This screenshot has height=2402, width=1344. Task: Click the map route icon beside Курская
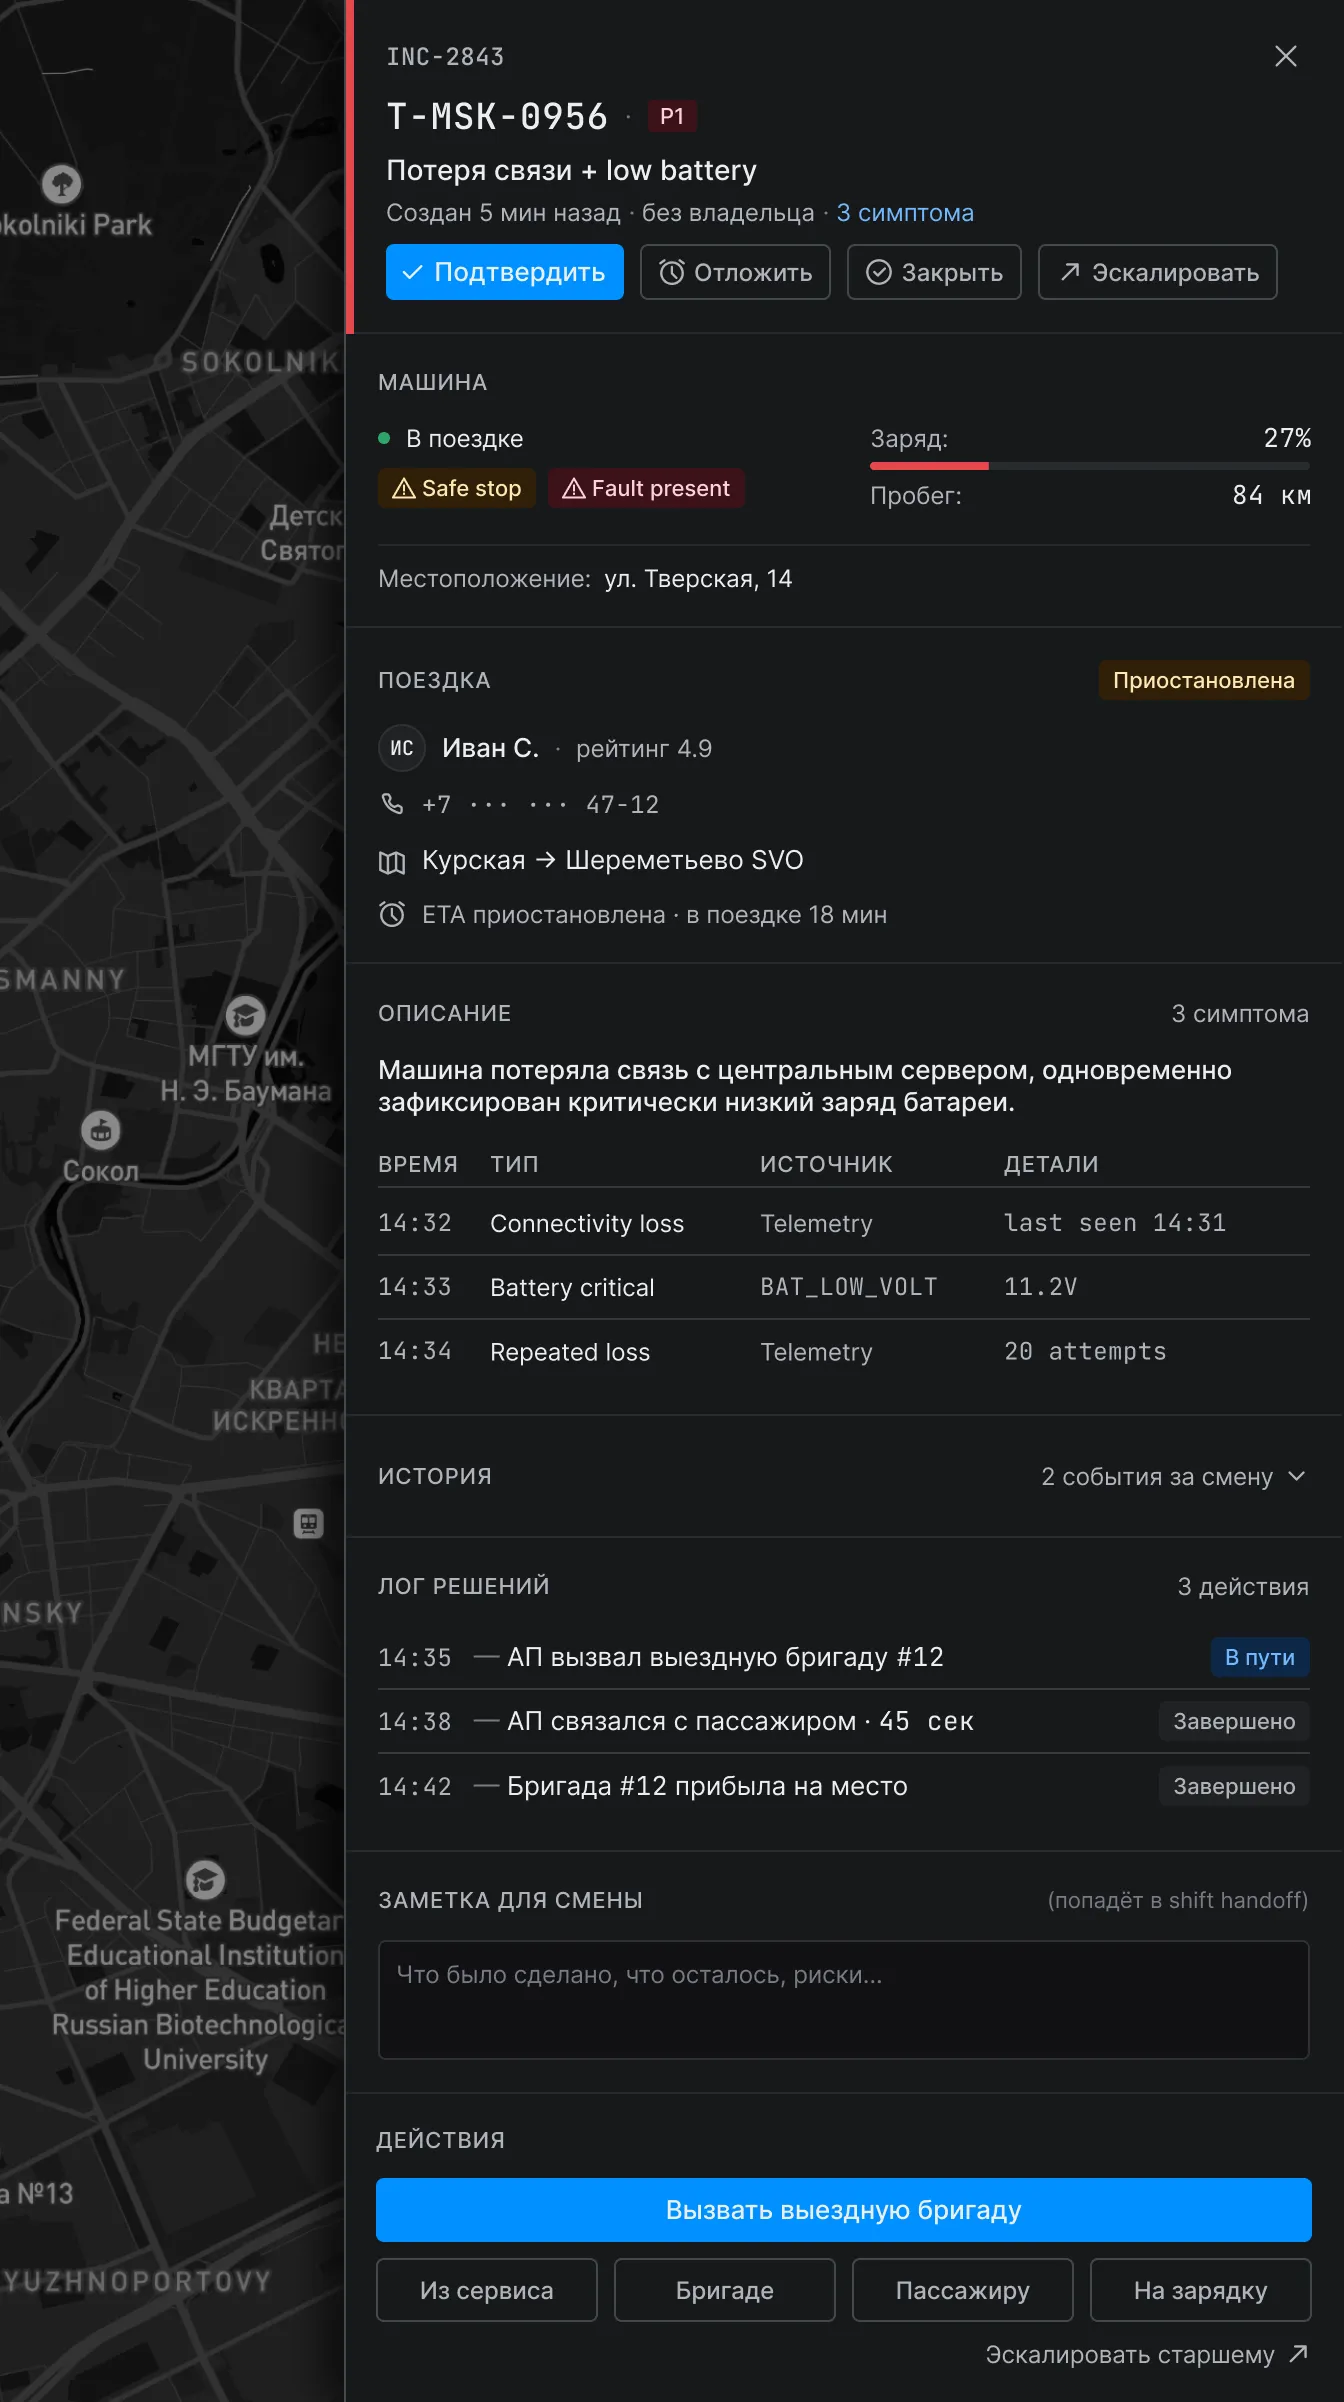392,861
